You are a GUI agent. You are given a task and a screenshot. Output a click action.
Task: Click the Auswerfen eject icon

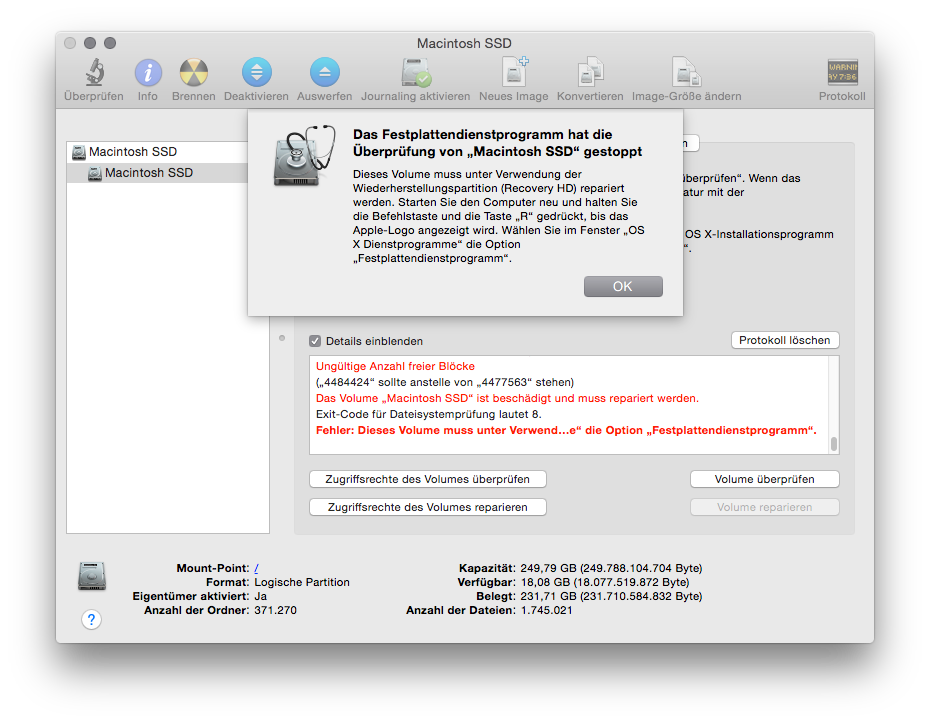coord(324,72)
